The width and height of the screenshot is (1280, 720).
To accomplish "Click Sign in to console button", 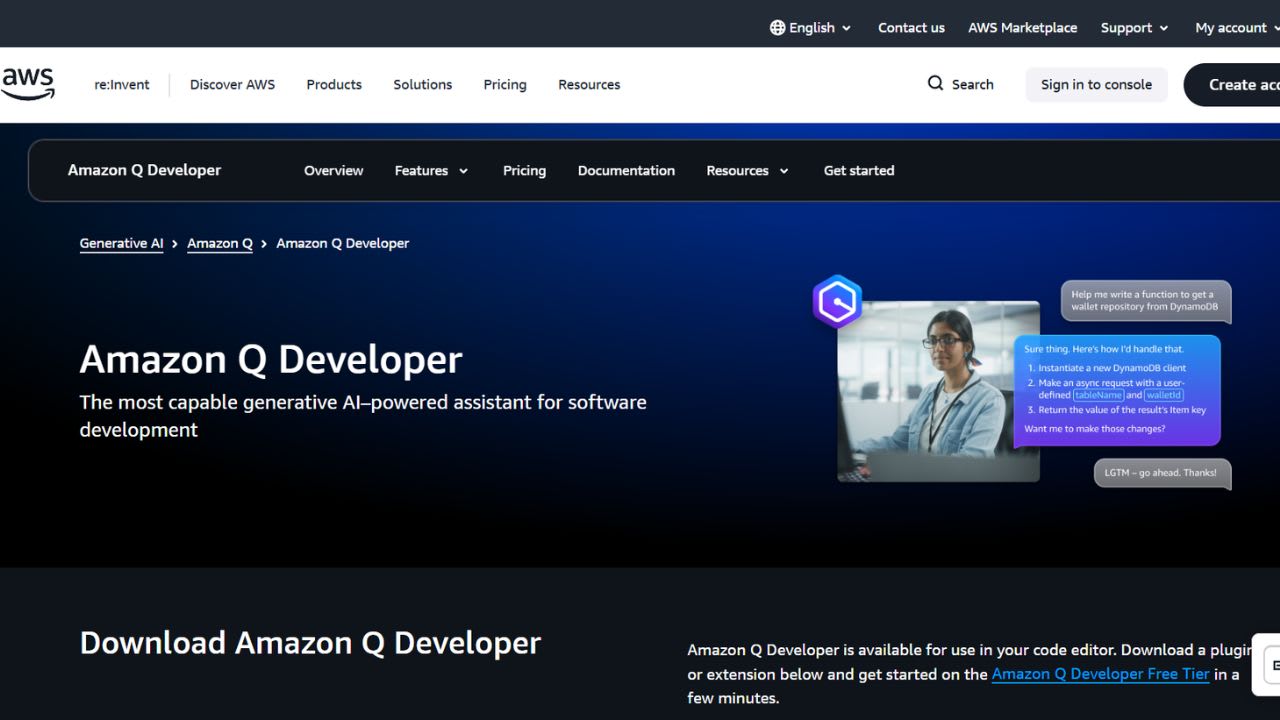I will point(1096,85).
